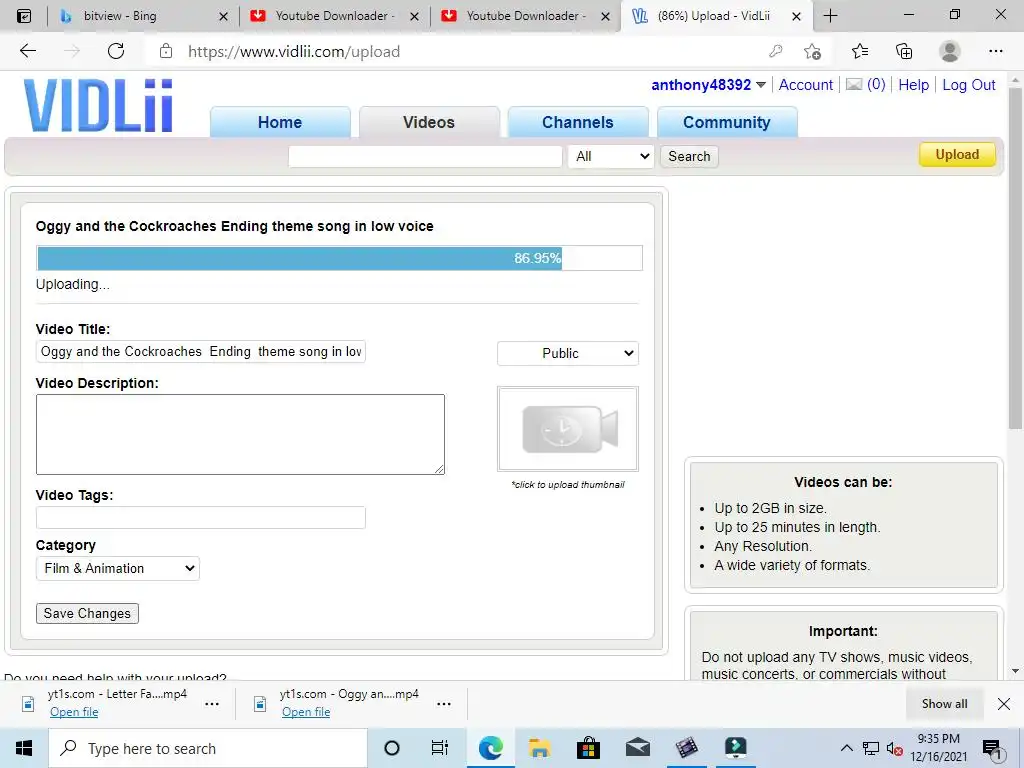Focus the Video Description text area
This screenshot has height=768, width=1024.
click(x=240, y=434)
